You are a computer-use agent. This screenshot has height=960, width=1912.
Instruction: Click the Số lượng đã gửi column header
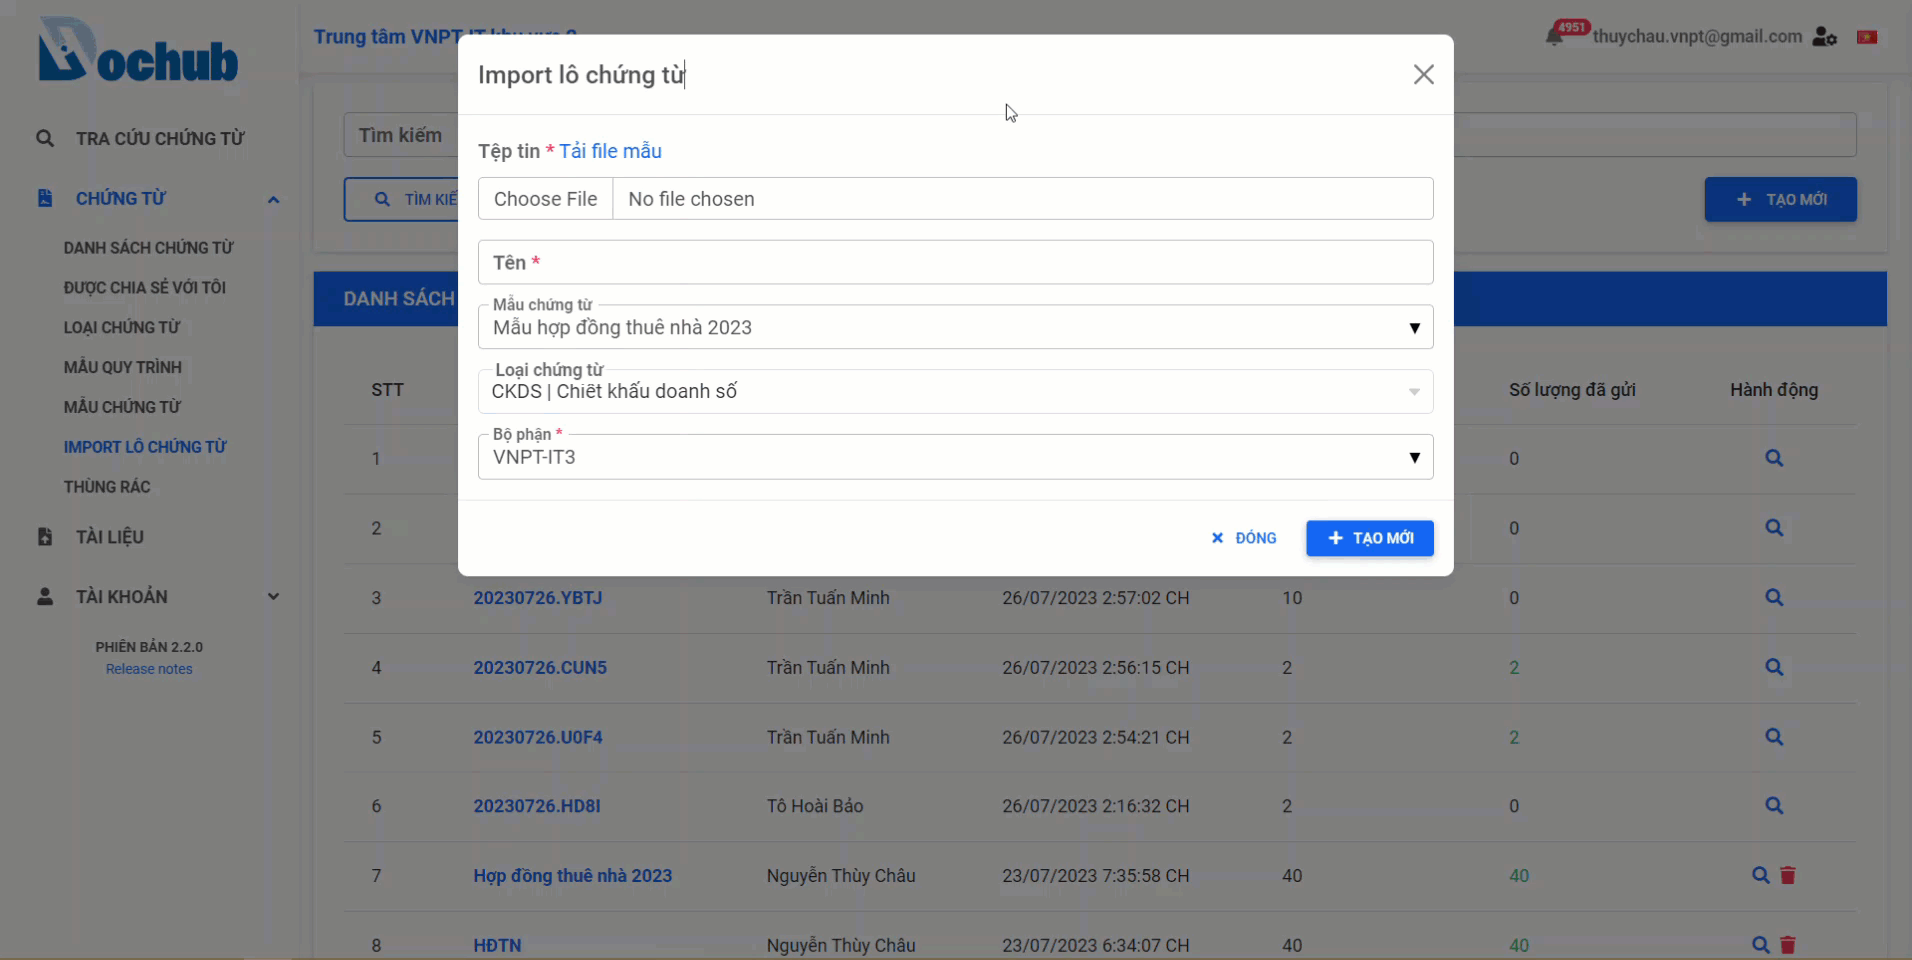(1572, 390)
